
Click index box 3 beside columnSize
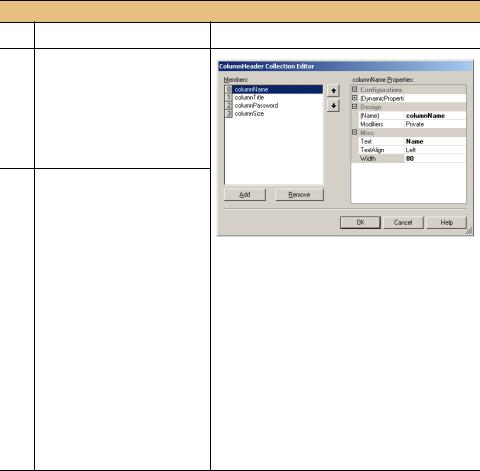point(228,114)
